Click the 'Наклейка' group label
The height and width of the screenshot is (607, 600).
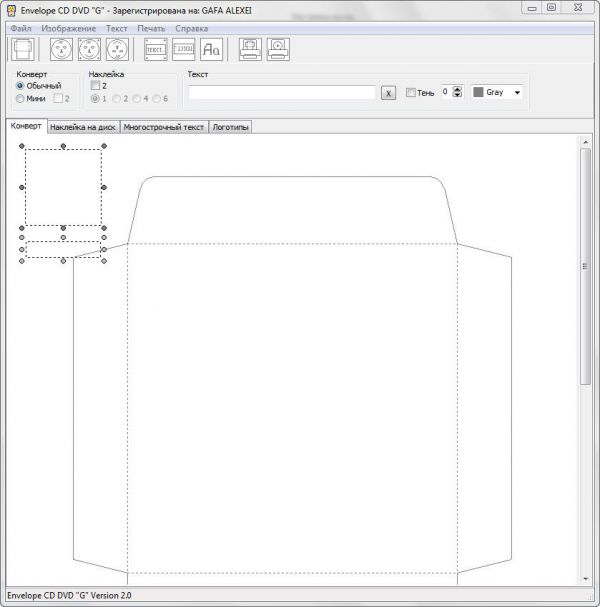point(106,74)
